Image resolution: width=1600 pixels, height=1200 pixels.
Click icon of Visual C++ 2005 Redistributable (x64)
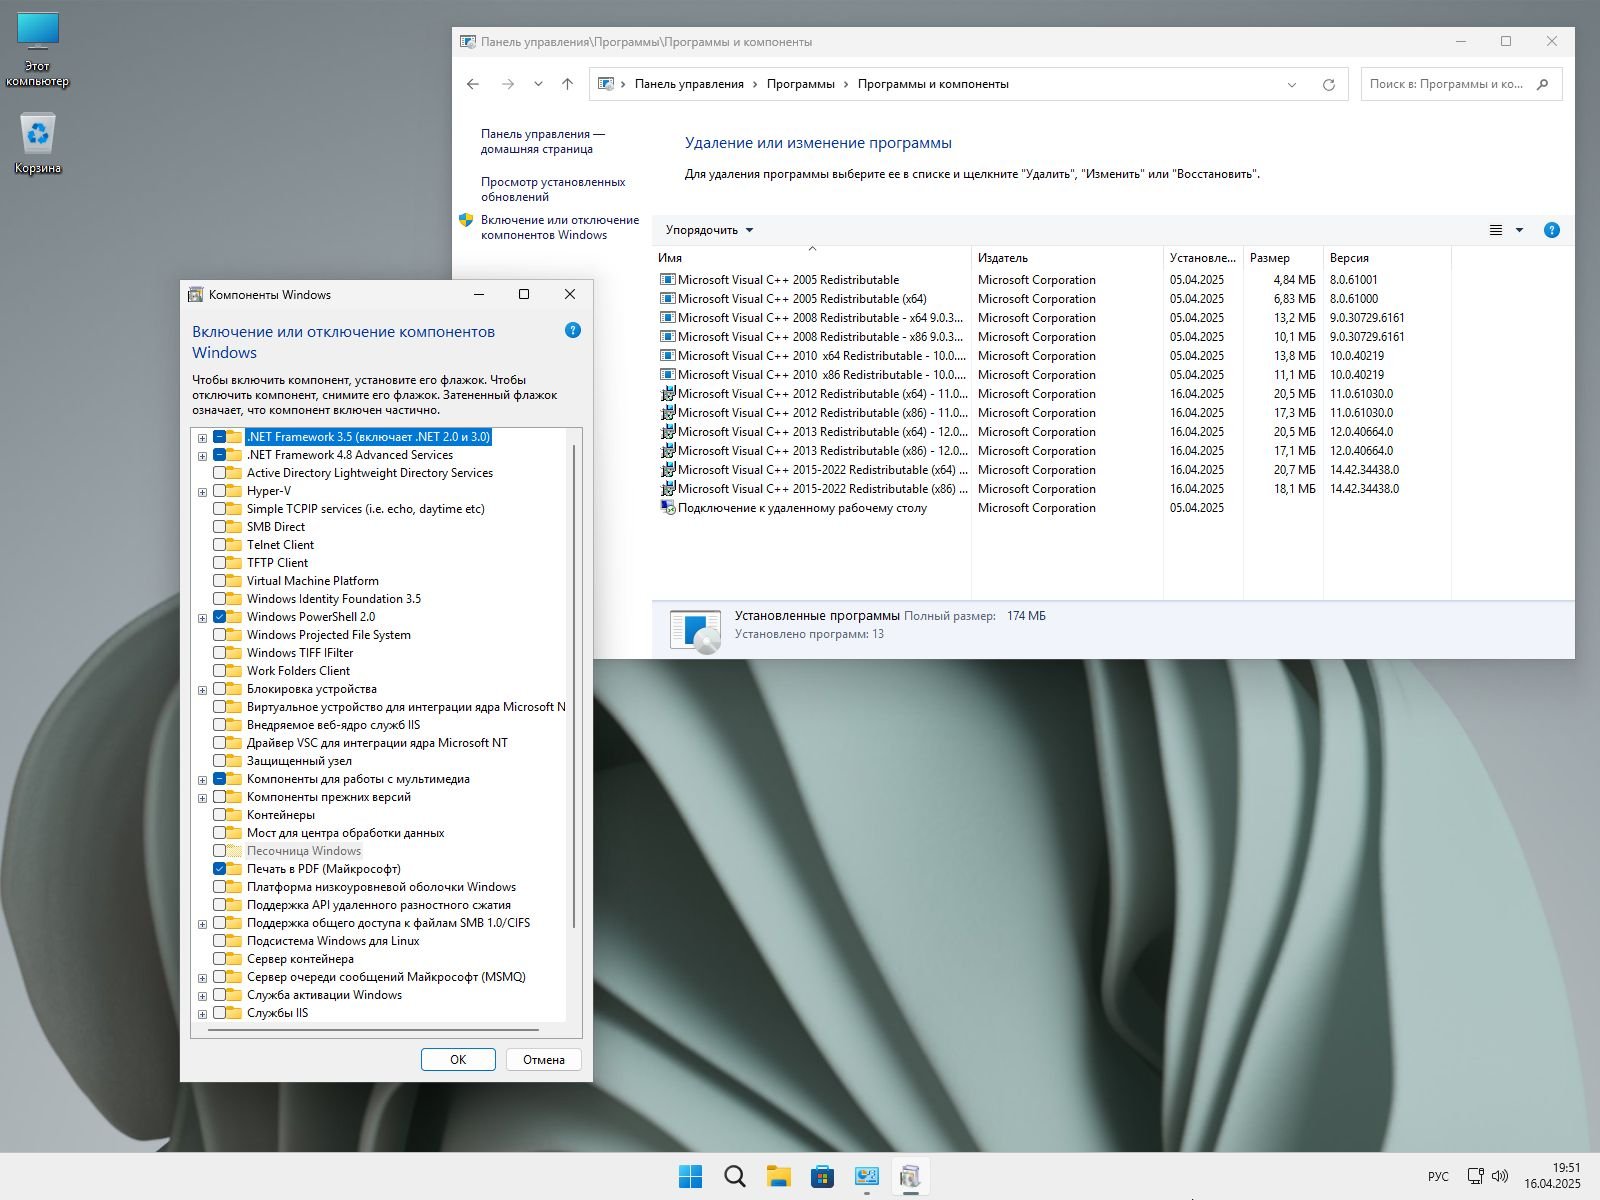coord(668,299)
